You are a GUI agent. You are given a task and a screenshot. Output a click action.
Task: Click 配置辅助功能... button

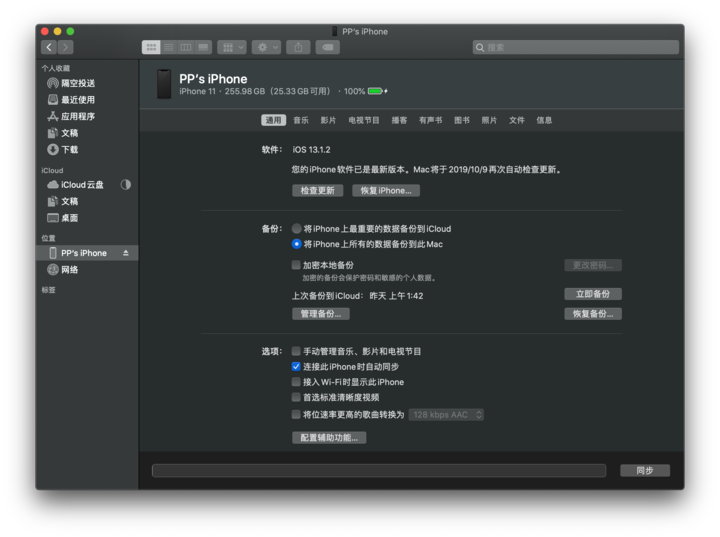329,438
